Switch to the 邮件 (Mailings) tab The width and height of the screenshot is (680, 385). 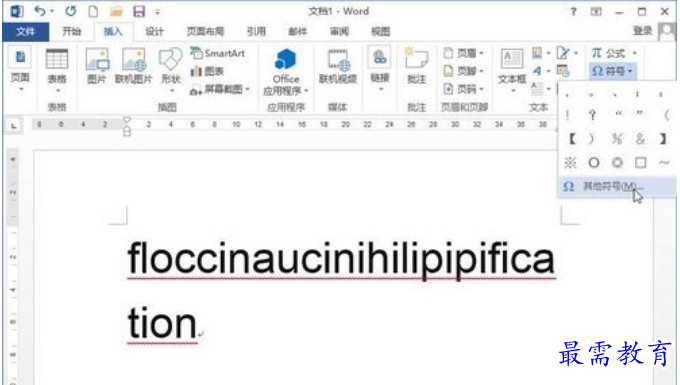[x=298, y=31]
